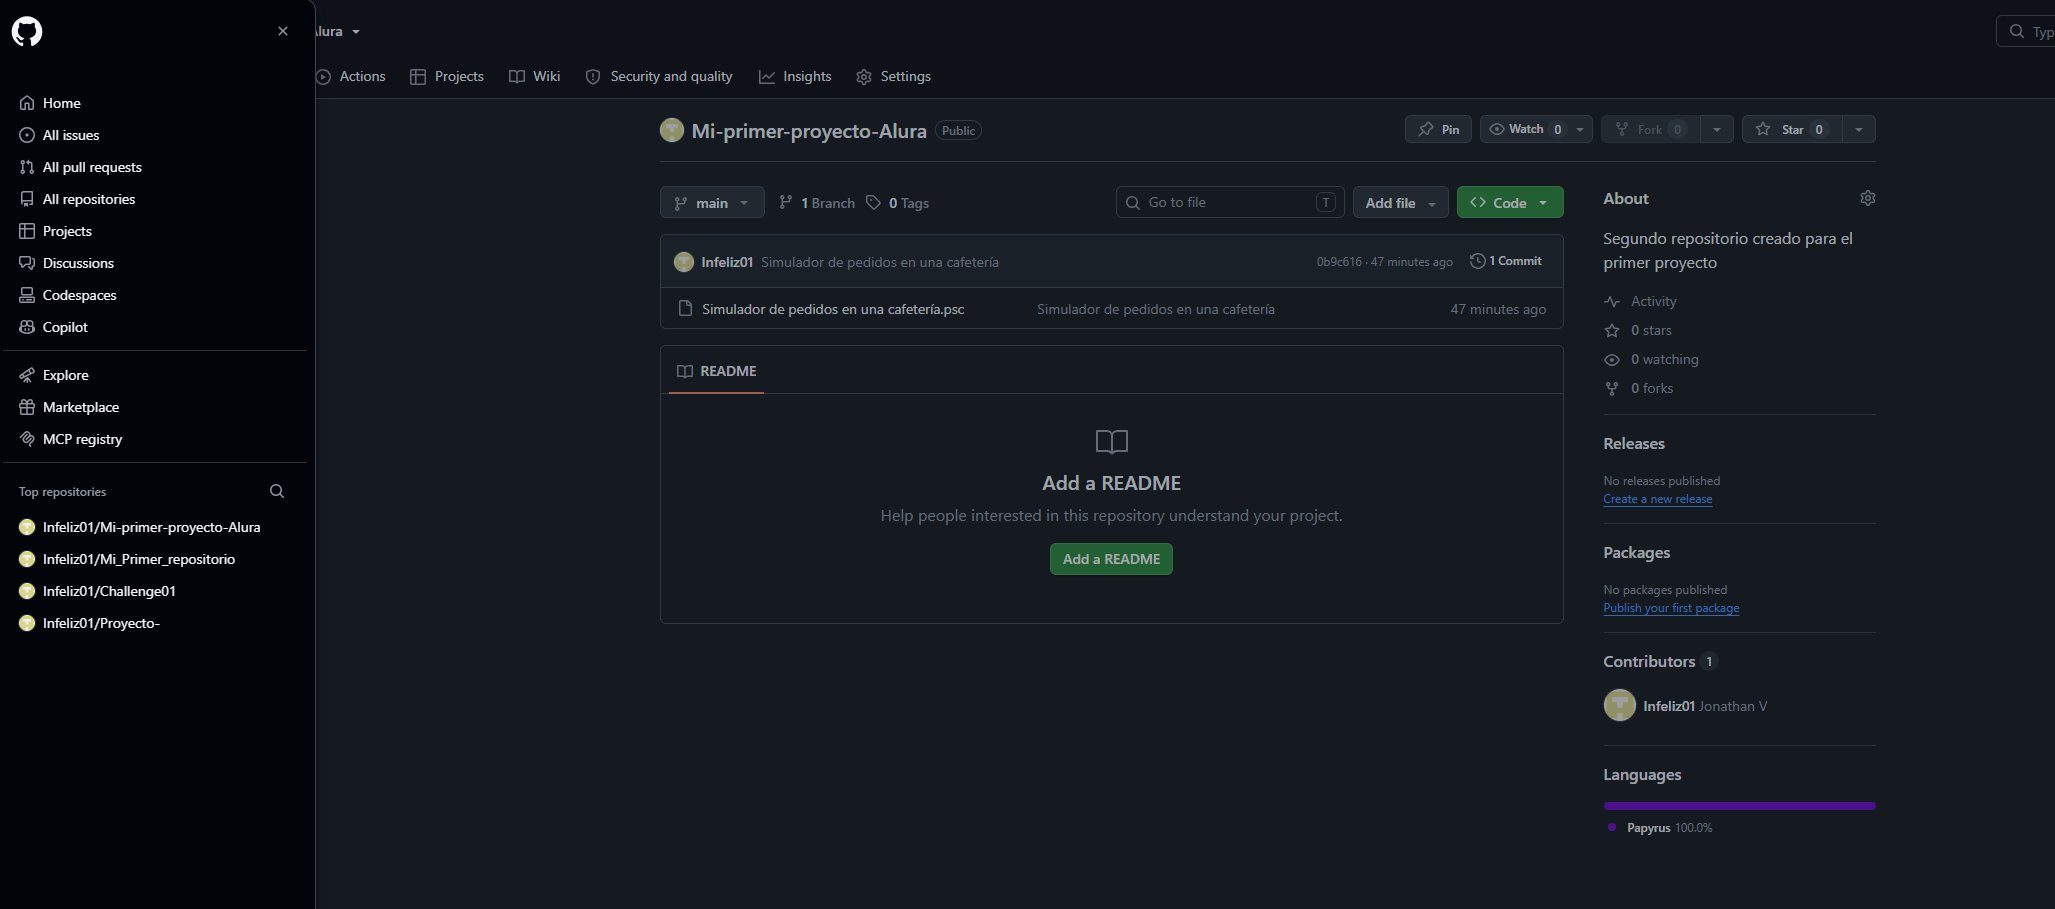Click the Pin repository button

point(1438,129)
